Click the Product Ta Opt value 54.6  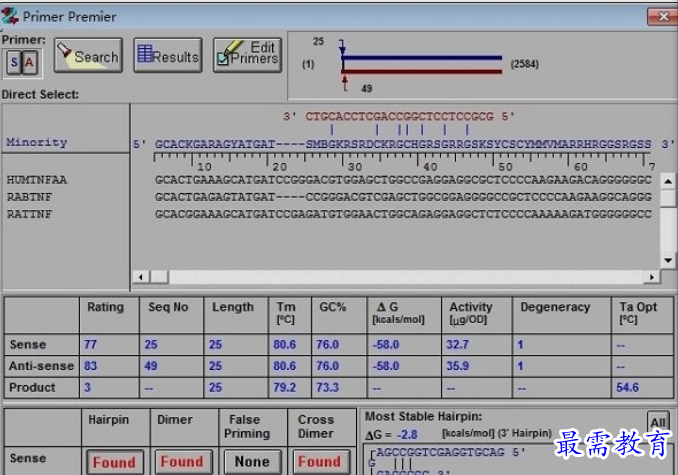[627, 387]
